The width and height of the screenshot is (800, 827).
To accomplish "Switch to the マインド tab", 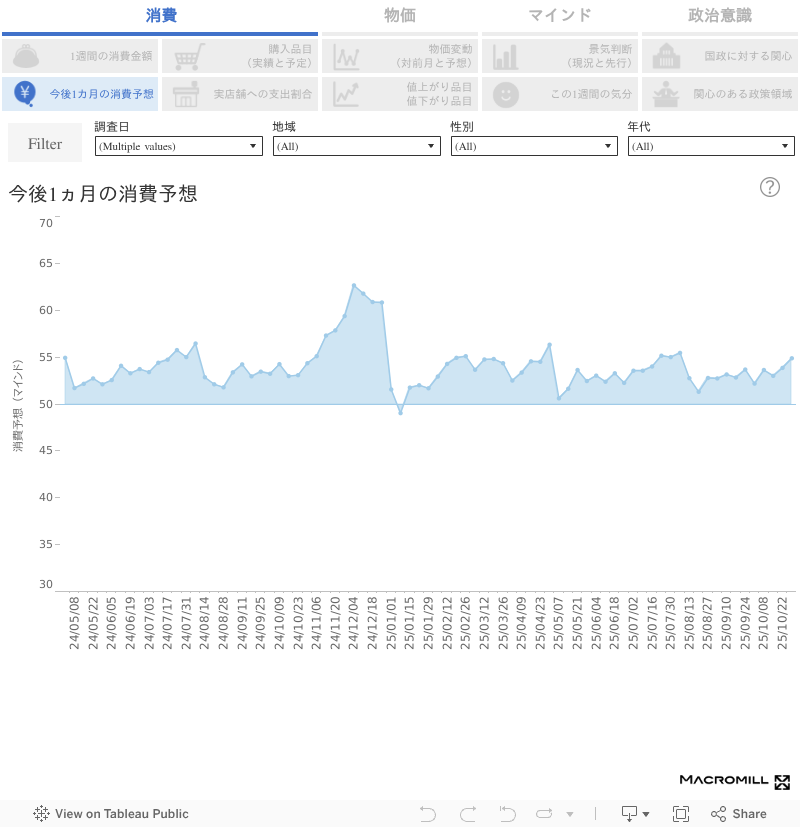I will point(560,16).
